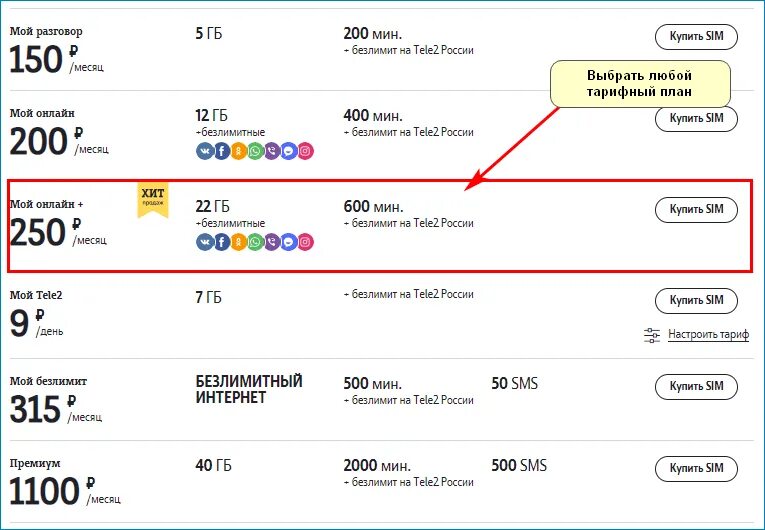Click Facebook icon in Мой онлайн plan
Viewport: 765px width, 530px height.
(x=222, y=151)
